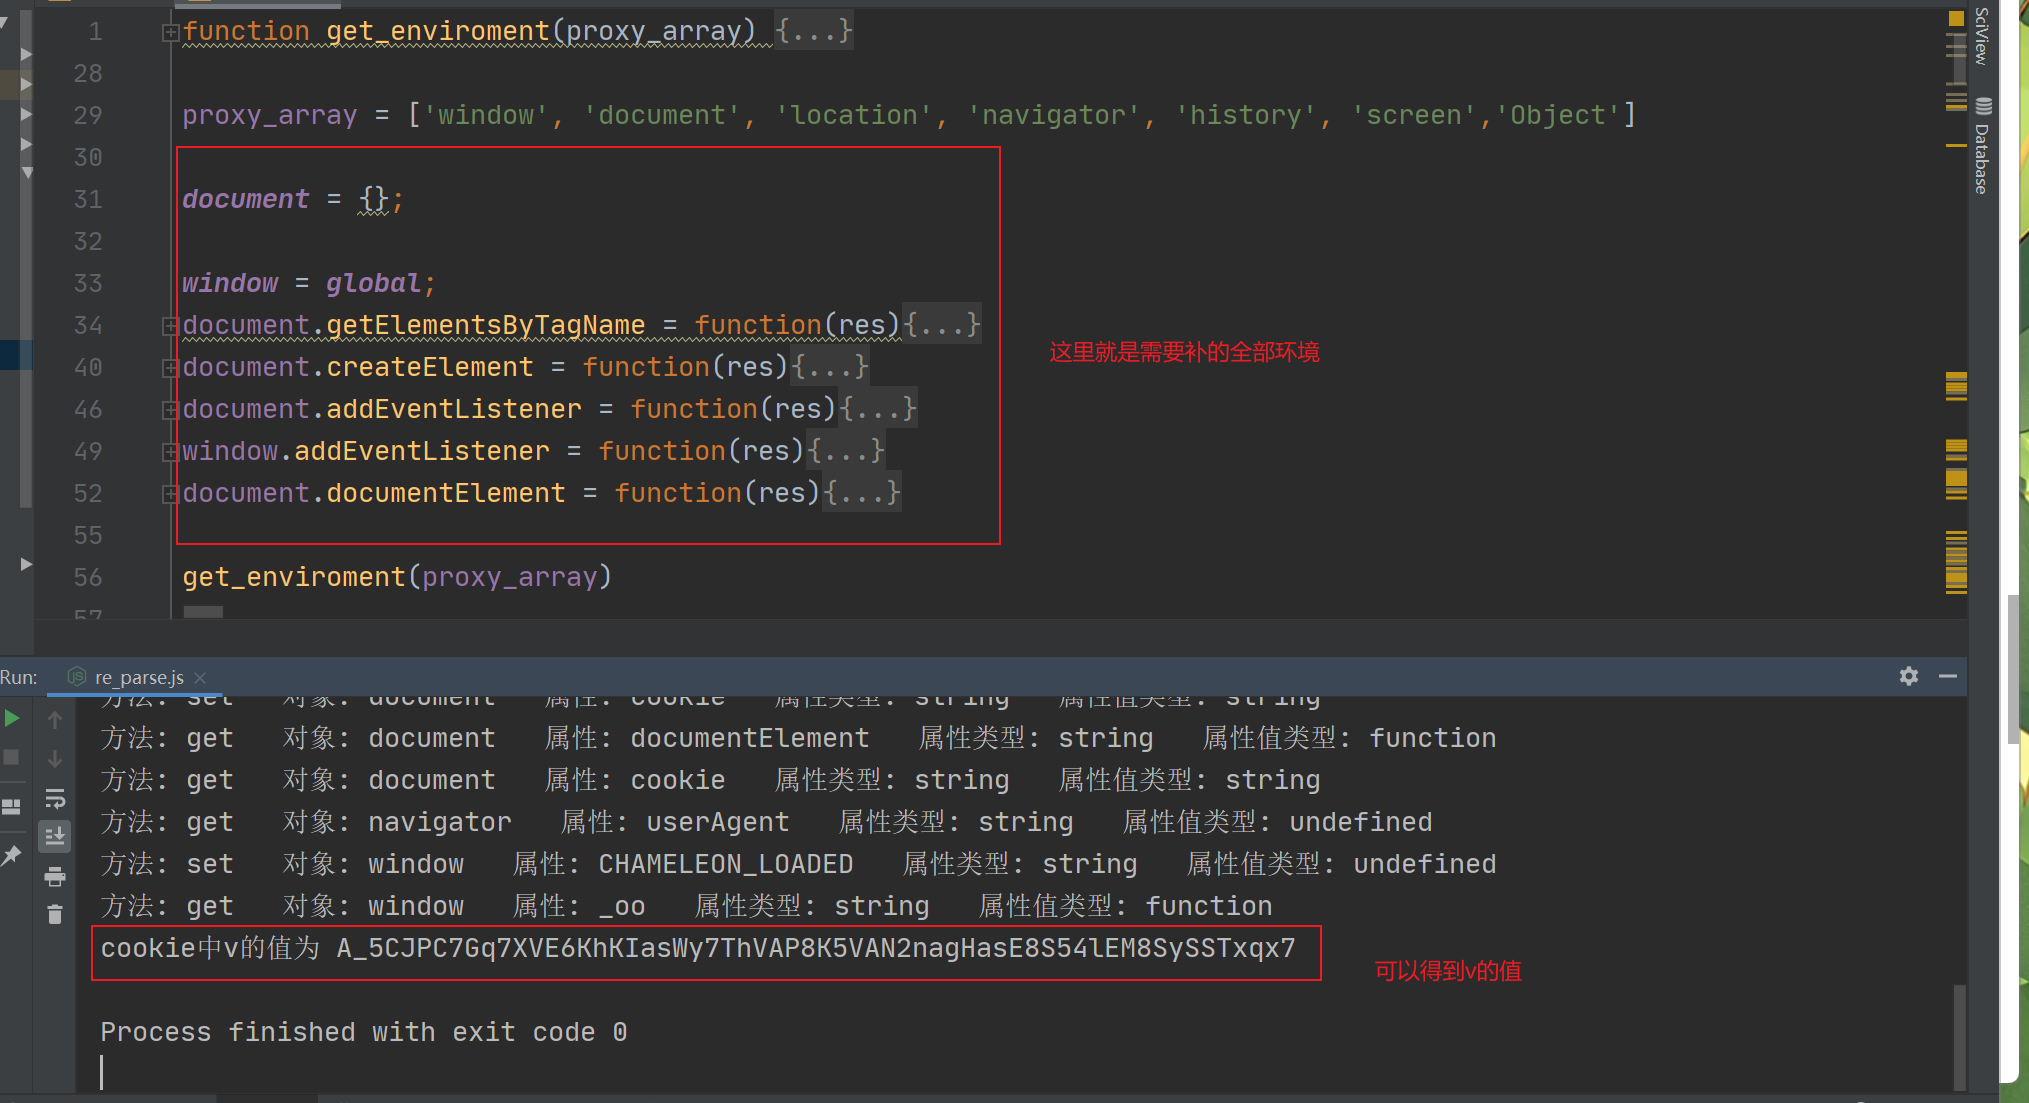Hide the Run panel with minimize dash
The image size is (2029, 1103).
[1947, 676]
